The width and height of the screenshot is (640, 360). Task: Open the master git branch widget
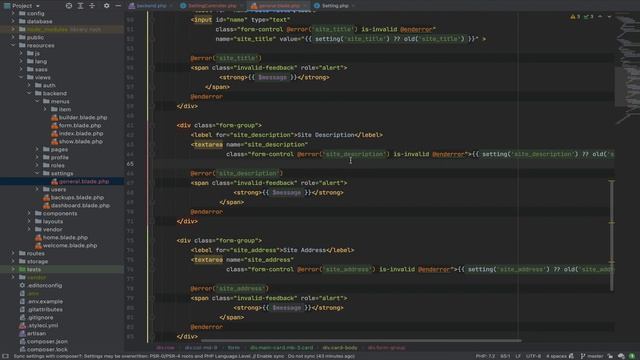(x=592, y=356)
